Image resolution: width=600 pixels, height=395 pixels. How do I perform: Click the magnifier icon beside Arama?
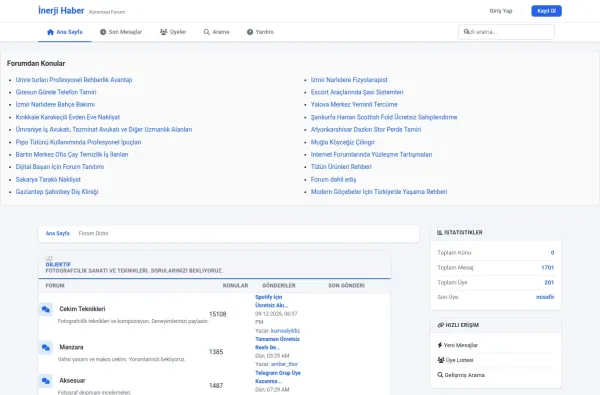207,32
